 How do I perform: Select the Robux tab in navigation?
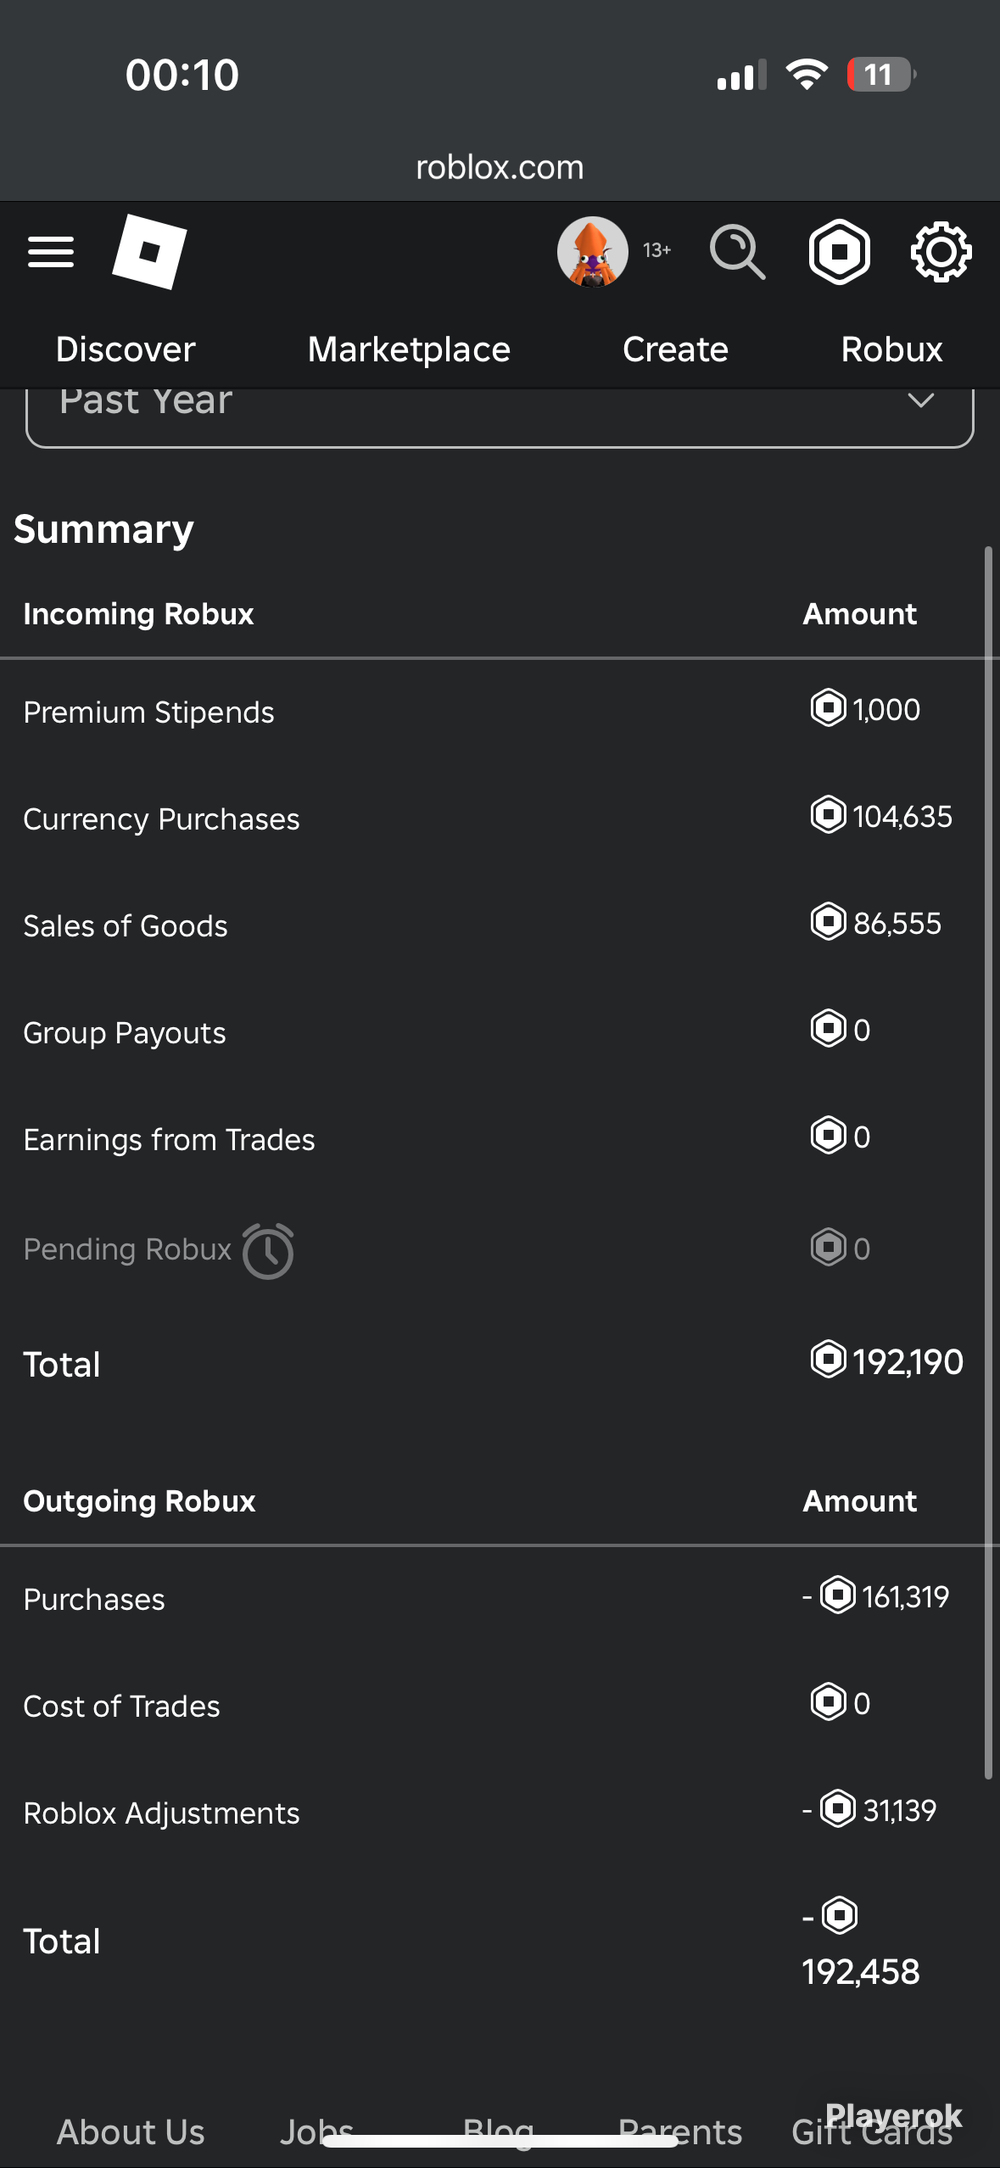coord(892,349)
